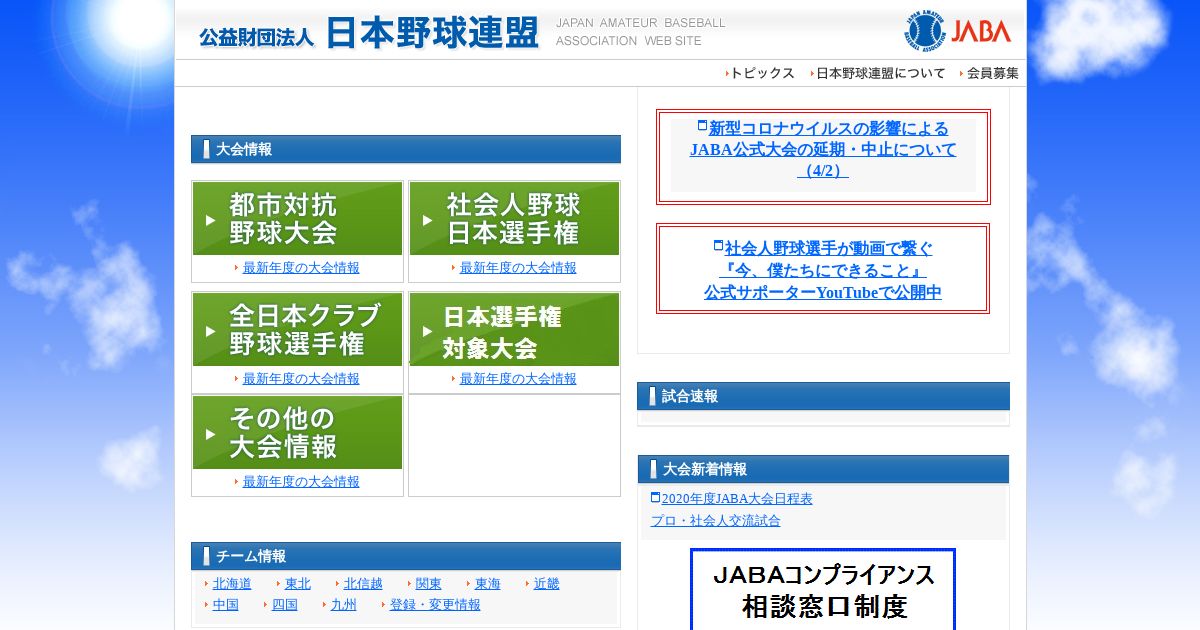Open the 社会人野球選手が動画で繋ぐ YouTube link
The width and height of the screenshot is (1200, 630).
823,270
